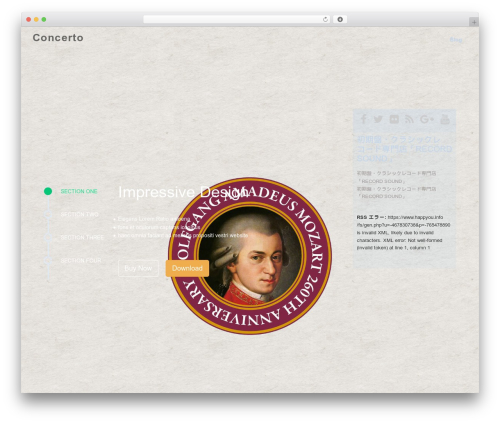
Task: Click the Impressive Design heading
Action: coord(184,192)
